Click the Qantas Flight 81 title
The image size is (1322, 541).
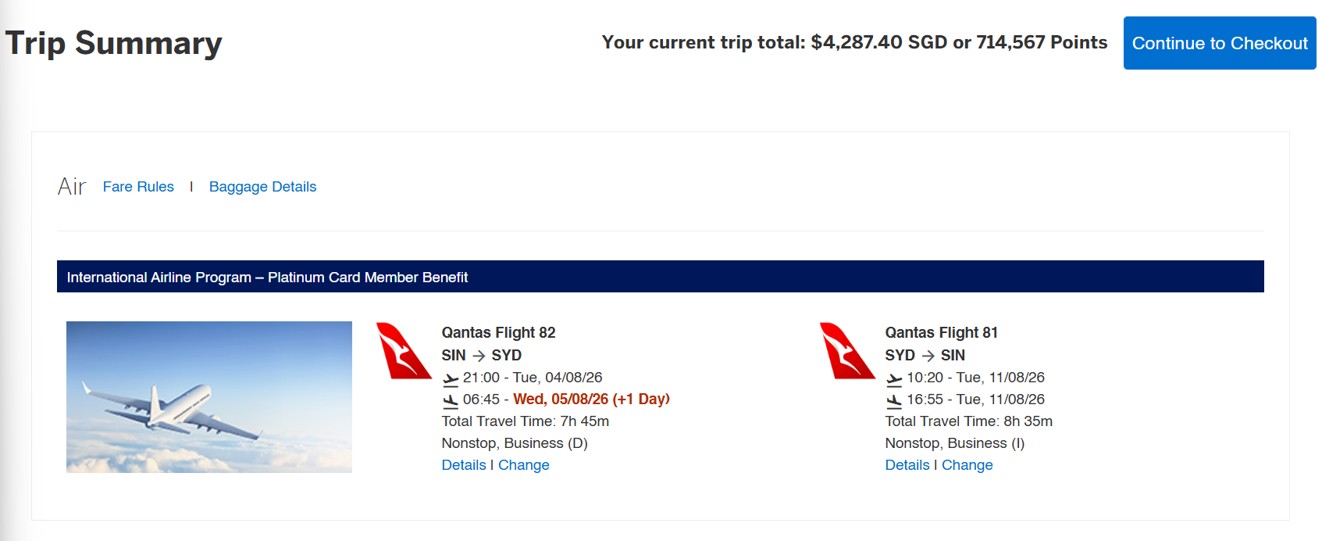(941, 333)
